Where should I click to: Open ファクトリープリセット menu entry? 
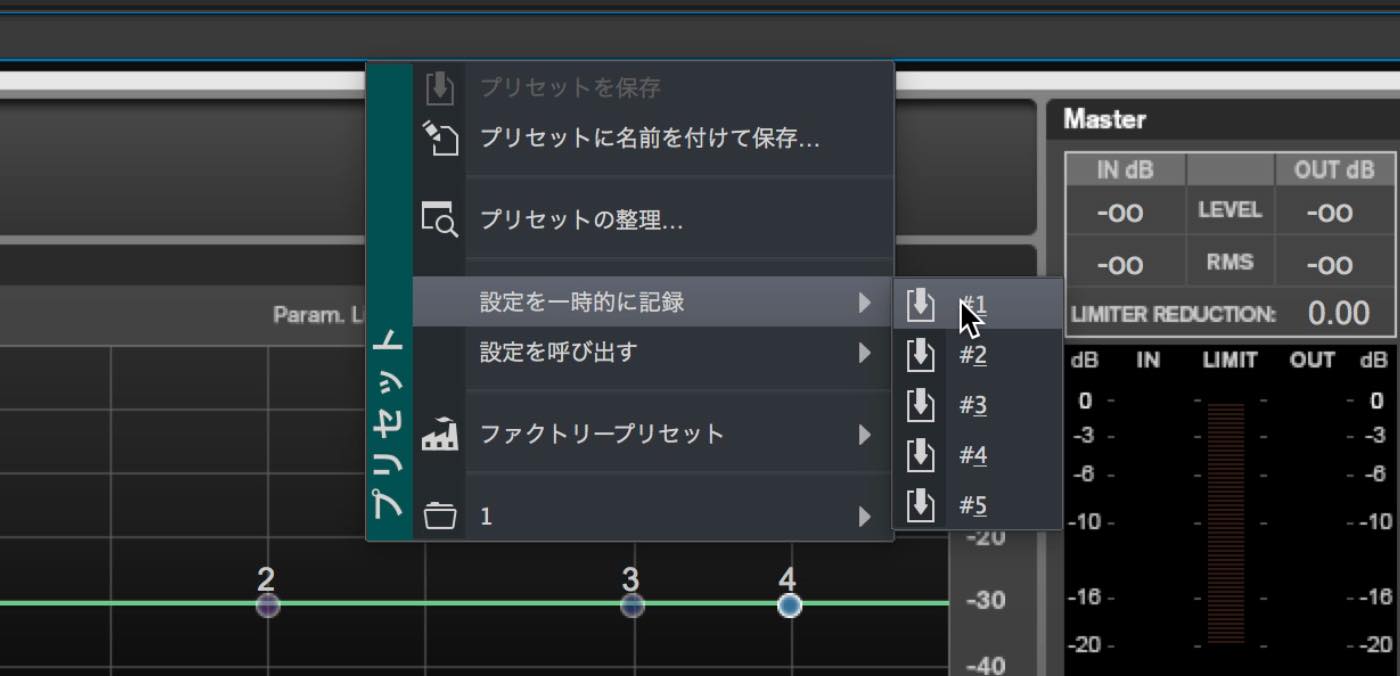653,434
